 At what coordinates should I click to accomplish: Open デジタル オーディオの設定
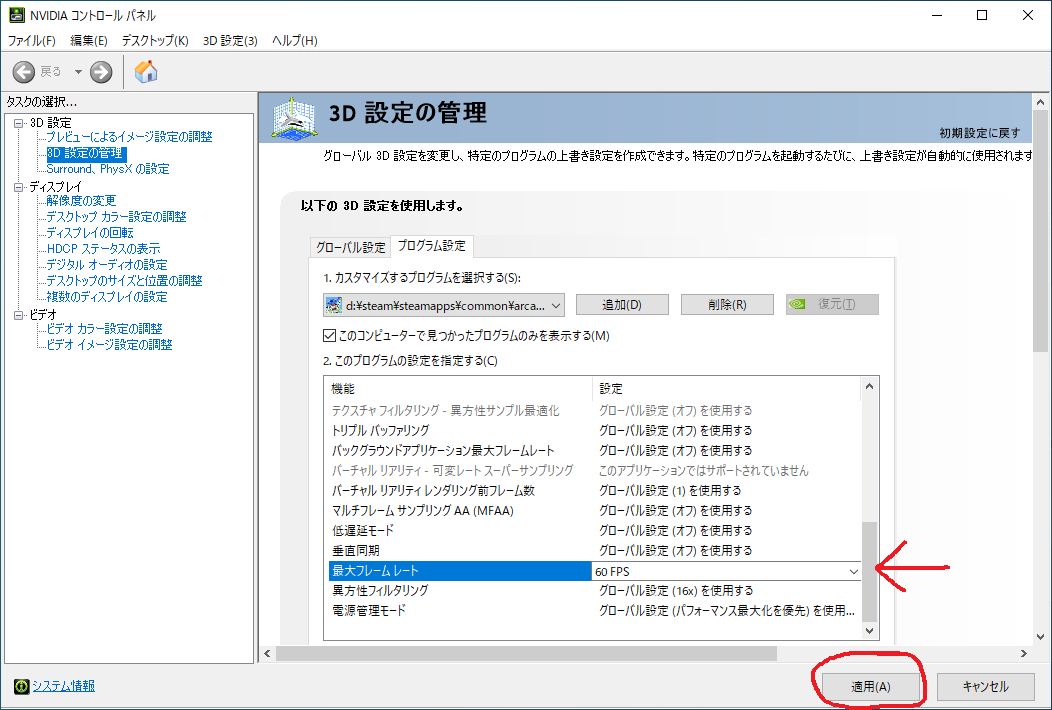tap(107, 265)
